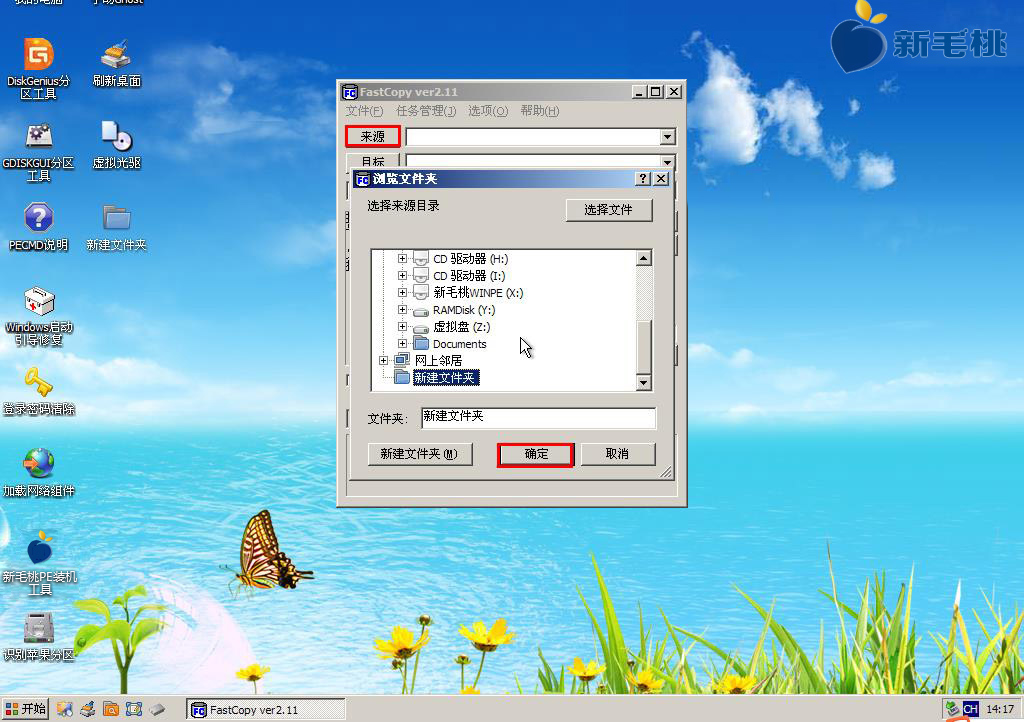The width and height of the screenshot is (1024, 722).
Task: Expand the 虚拟盘 (Z:) node
Action: click(402, 326)
